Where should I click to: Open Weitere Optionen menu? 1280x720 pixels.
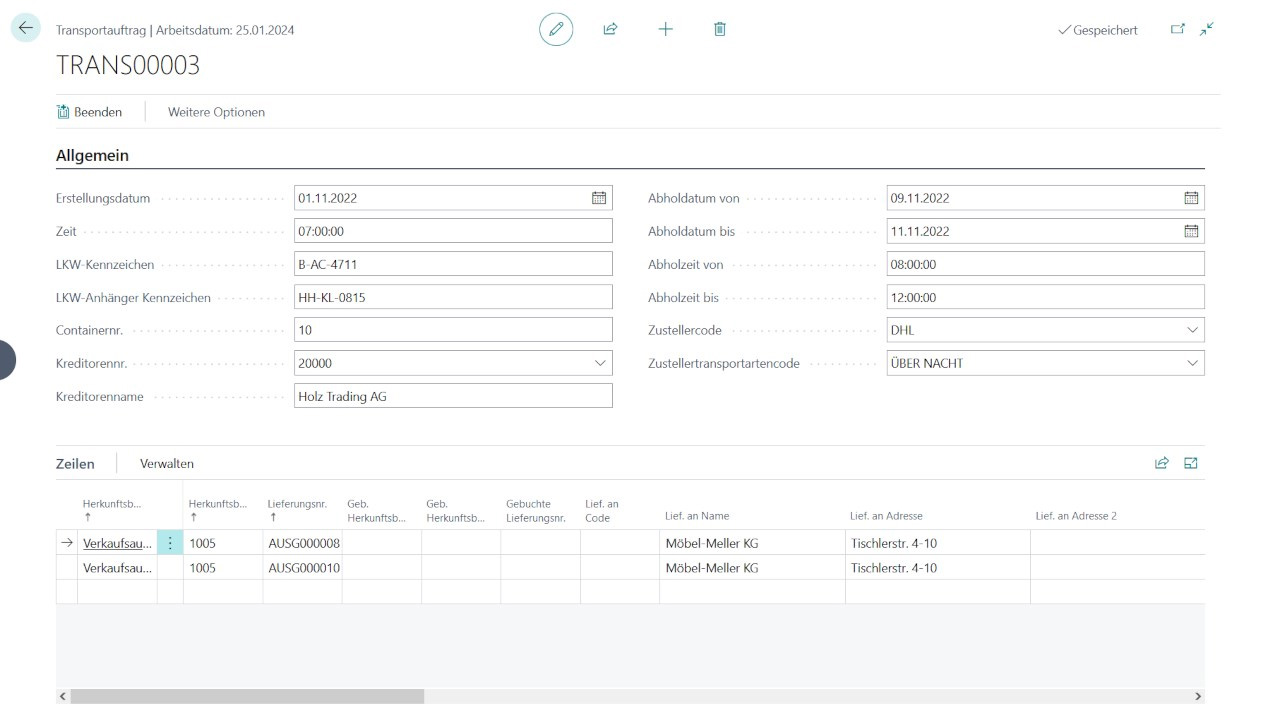tap(216, 112)
